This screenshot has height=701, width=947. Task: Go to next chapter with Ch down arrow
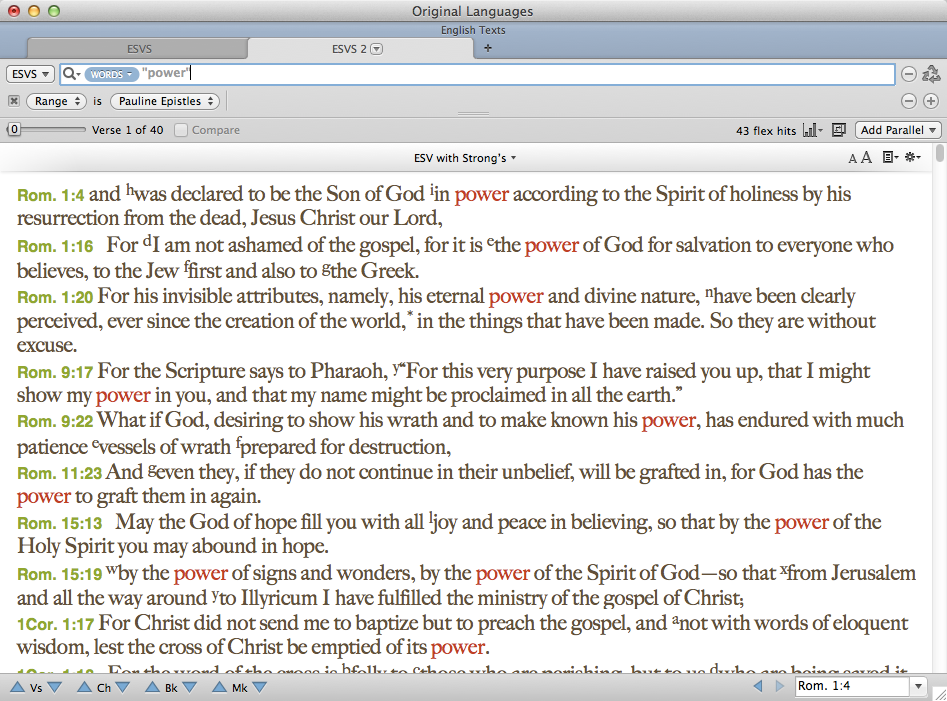point(123,687)
